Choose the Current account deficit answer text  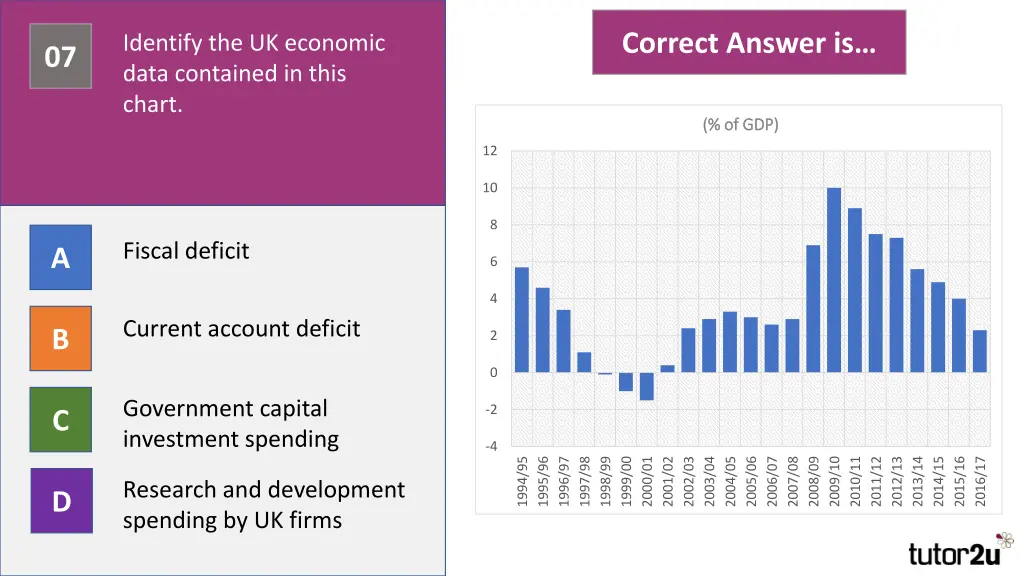[x=241, y=328]
